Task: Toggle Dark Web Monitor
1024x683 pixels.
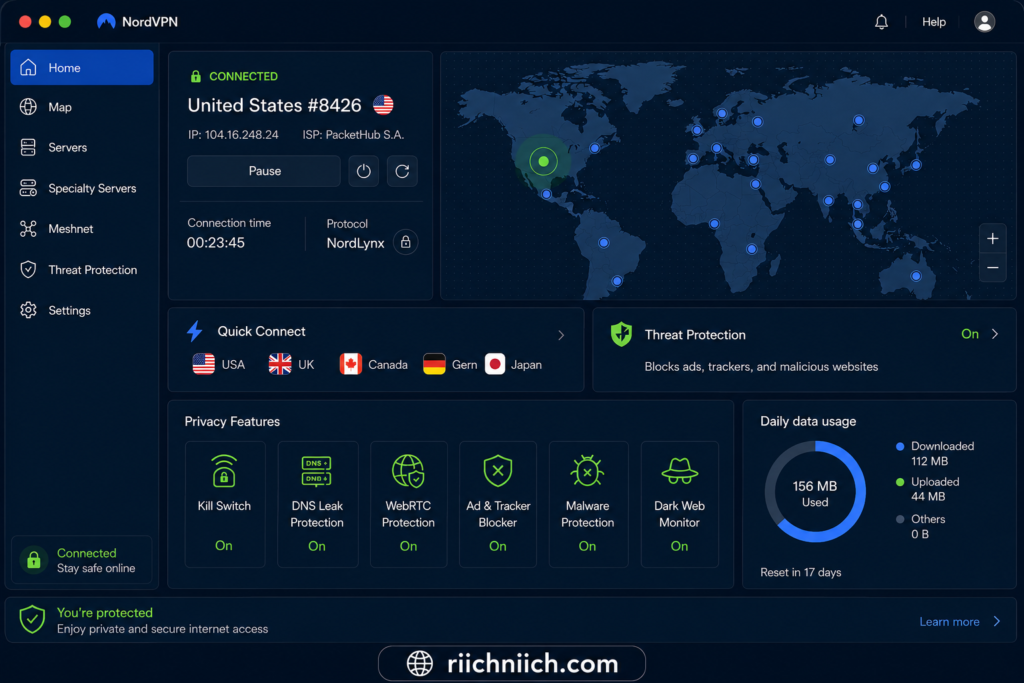Action: coord(680,504)
